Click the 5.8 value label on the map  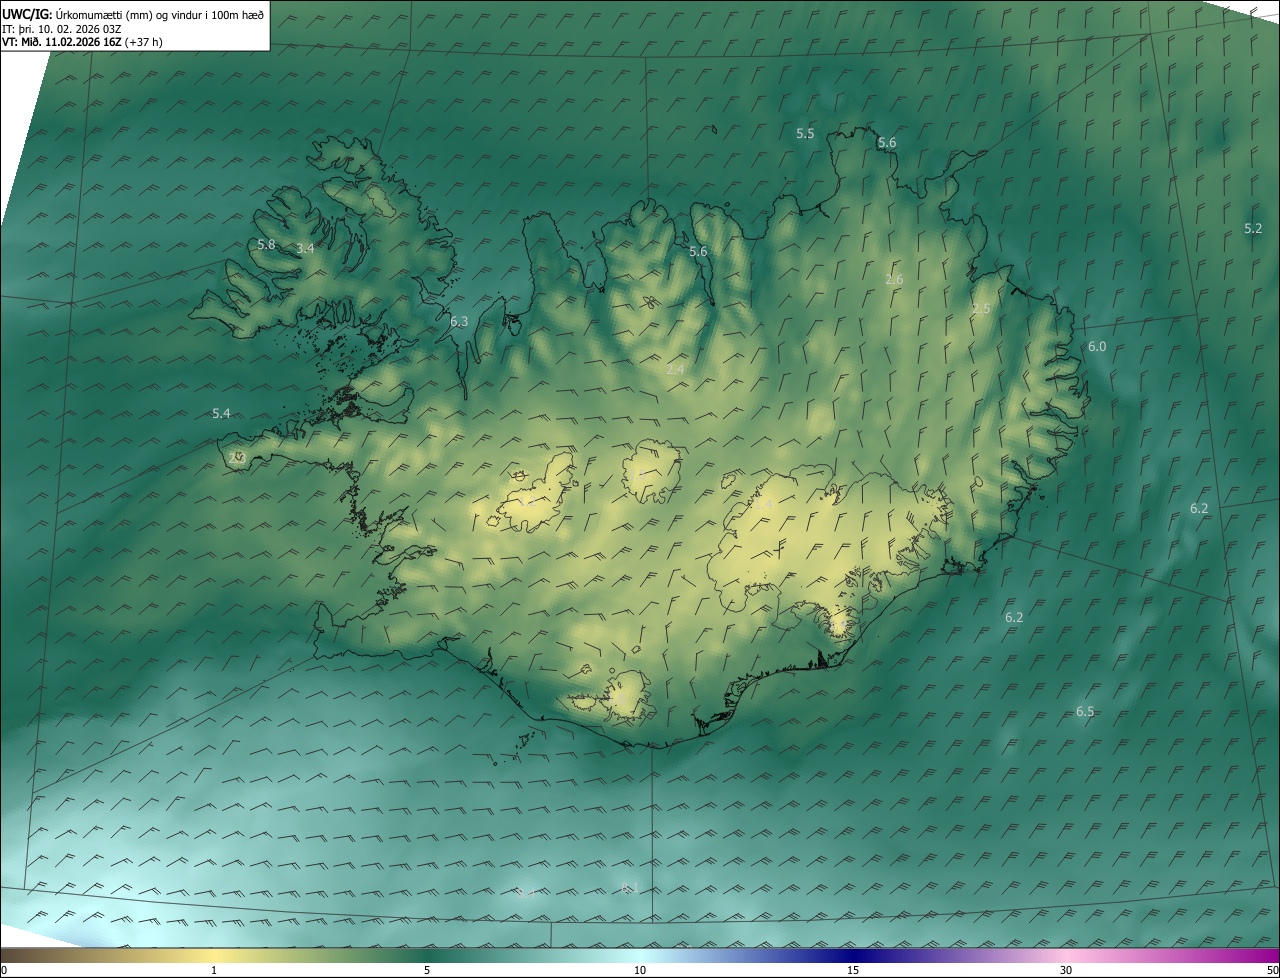point(266,244)
